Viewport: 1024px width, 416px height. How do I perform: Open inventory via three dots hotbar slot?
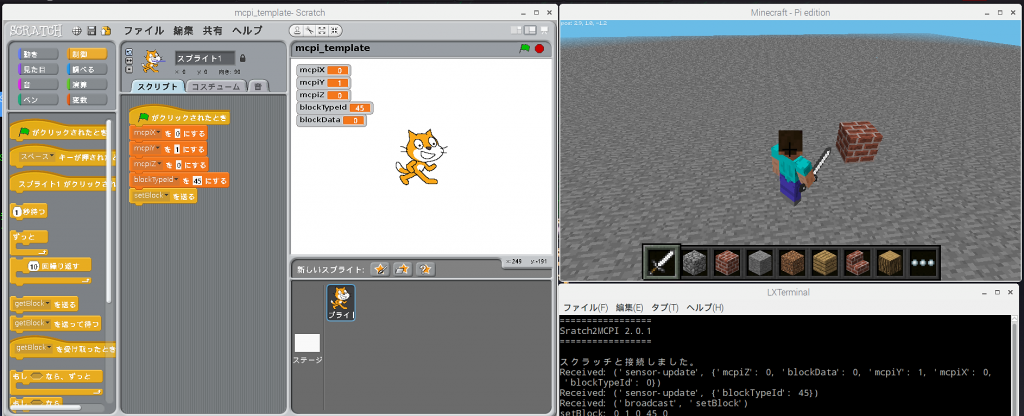tap(922, 263)
